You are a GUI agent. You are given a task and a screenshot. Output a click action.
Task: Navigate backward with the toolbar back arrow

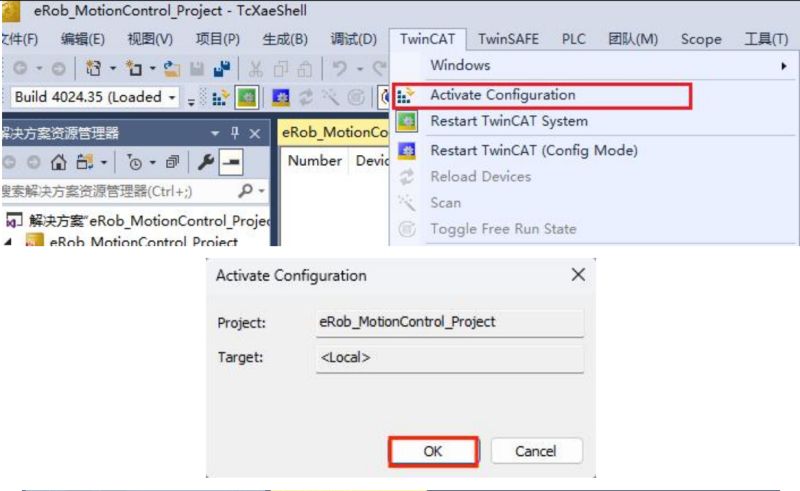coord(20,68)
